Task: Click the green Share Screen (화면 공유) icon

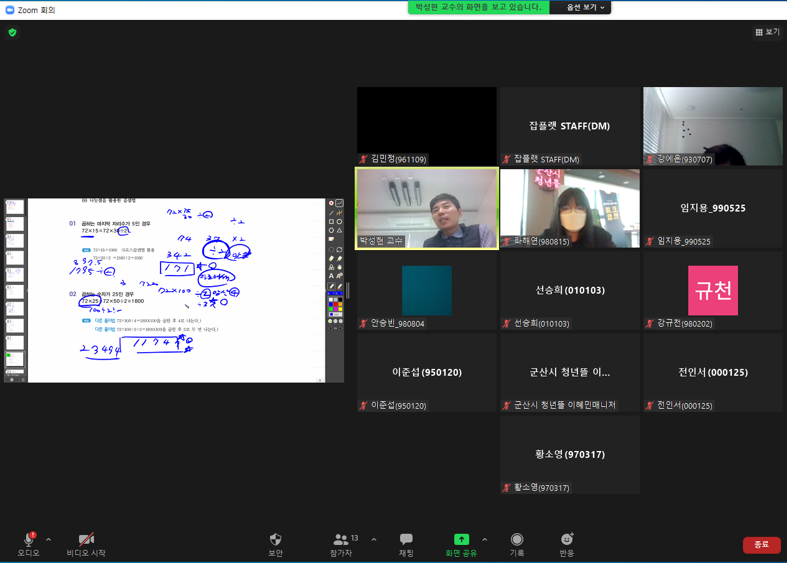Action: (x=461, y=540)
